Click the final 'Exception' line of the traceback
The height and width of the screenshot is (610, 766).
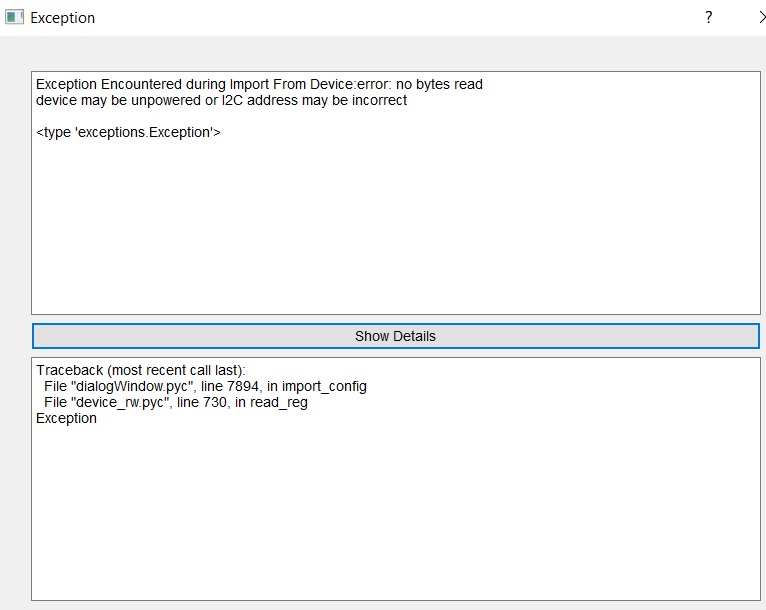point(66,419)
